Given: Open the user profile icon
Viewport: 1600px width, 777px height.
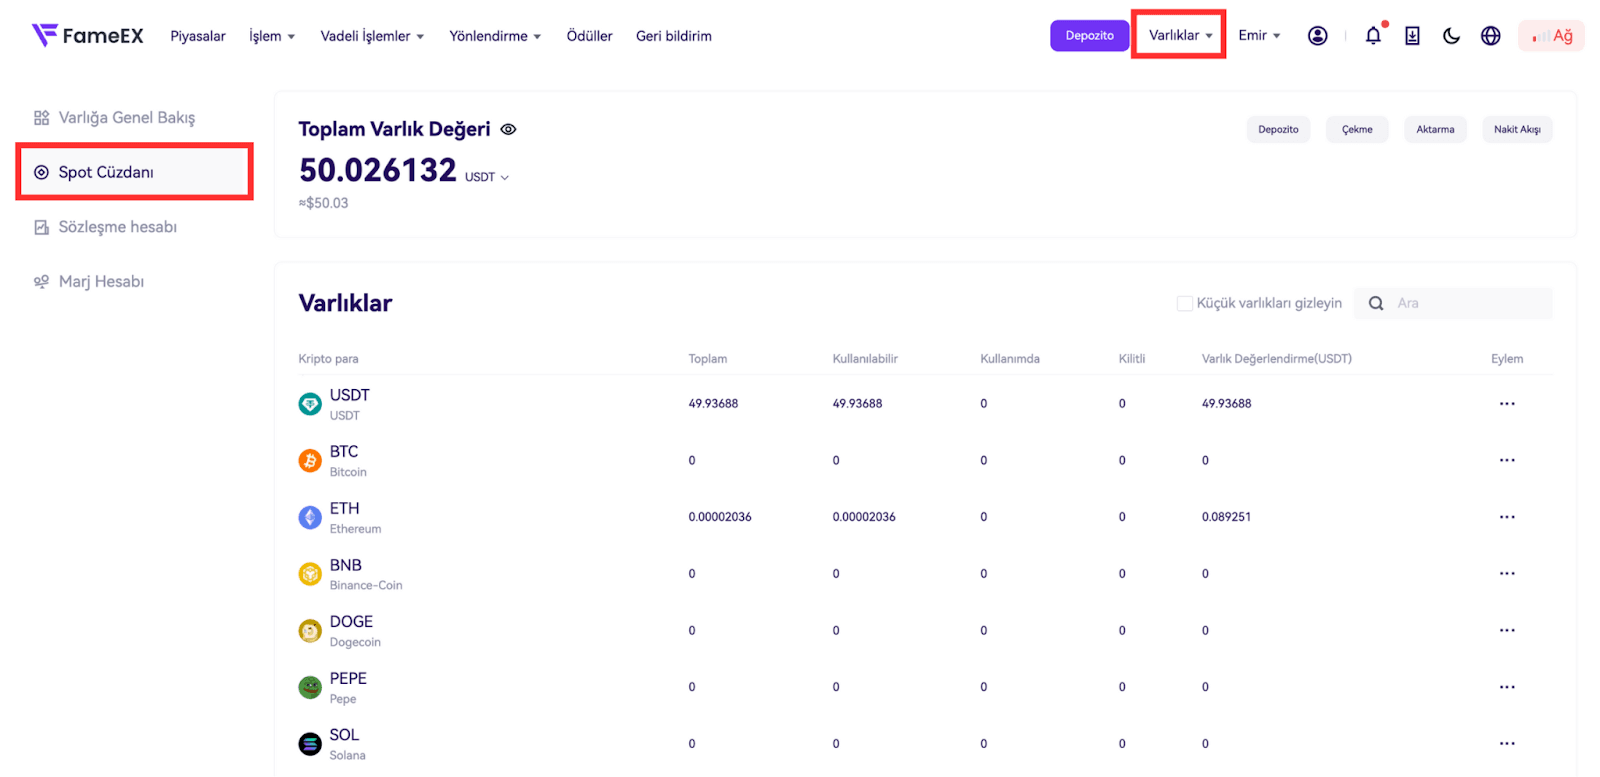Looking at the screenshot, I should point(1318,36).
